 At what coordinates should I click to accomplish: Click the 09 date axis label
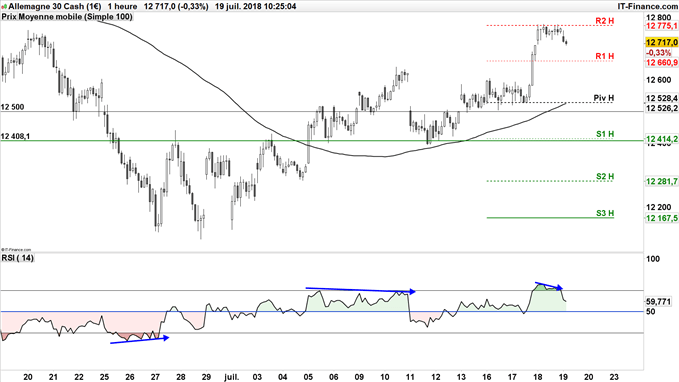click(x=359, y=377)
